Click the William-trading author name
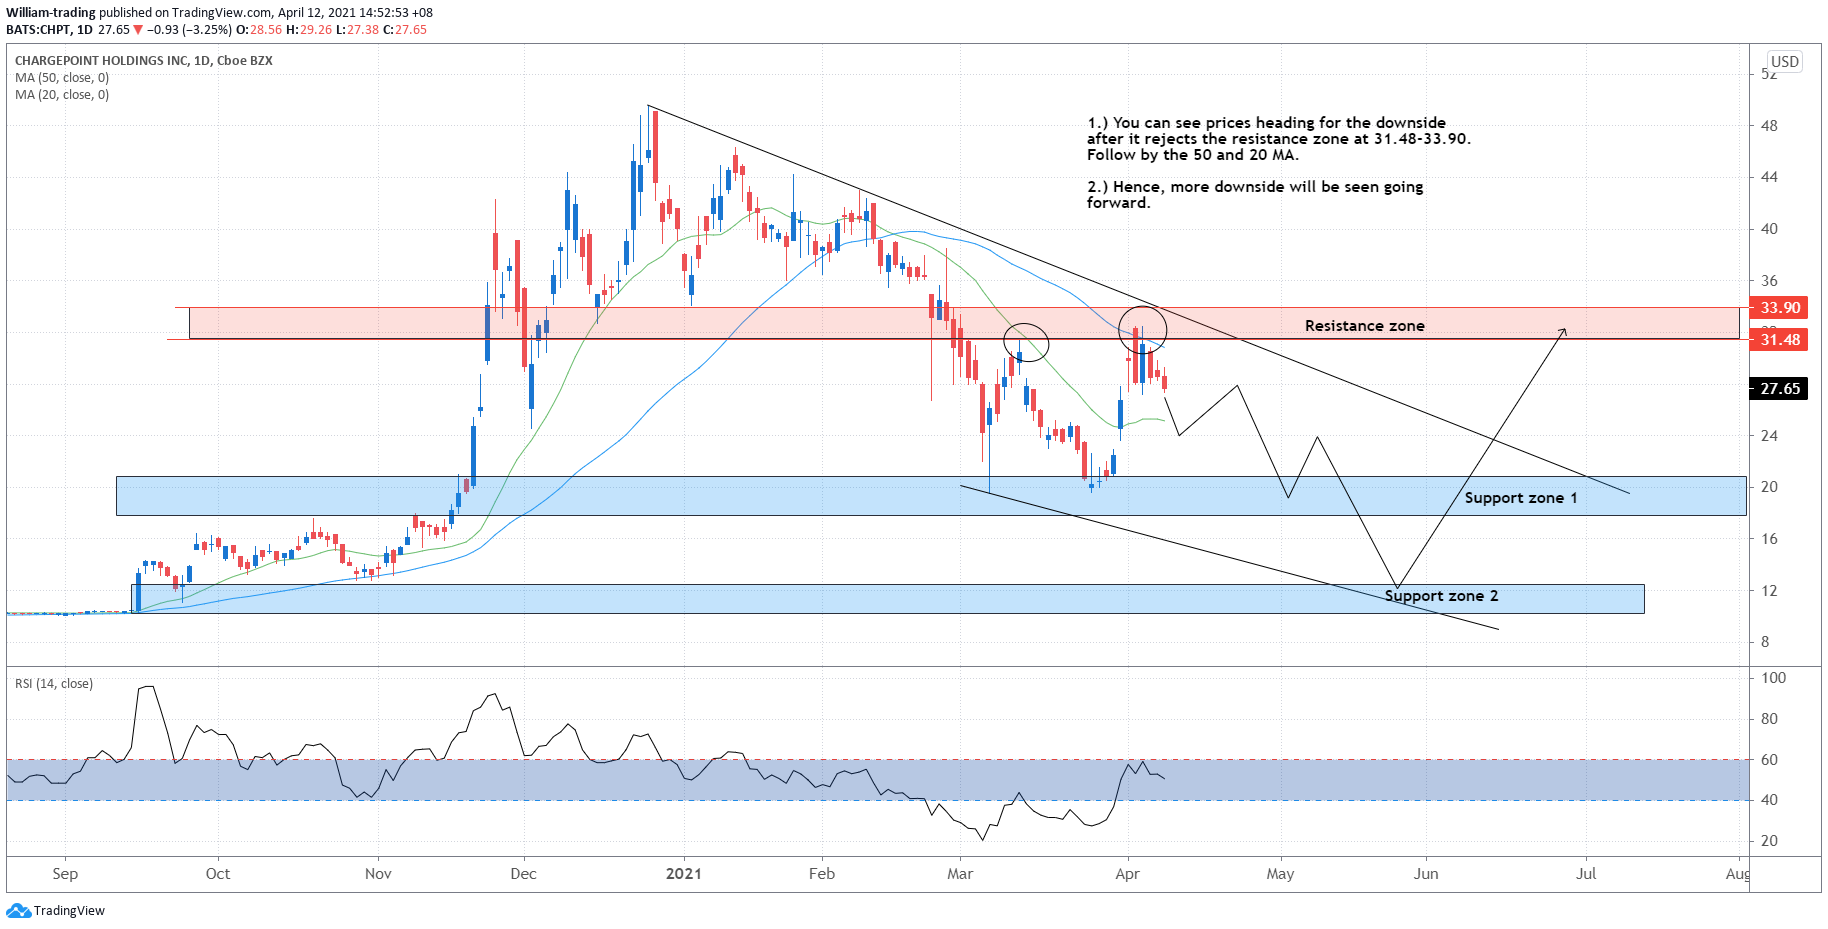 [x=51, y=13]
